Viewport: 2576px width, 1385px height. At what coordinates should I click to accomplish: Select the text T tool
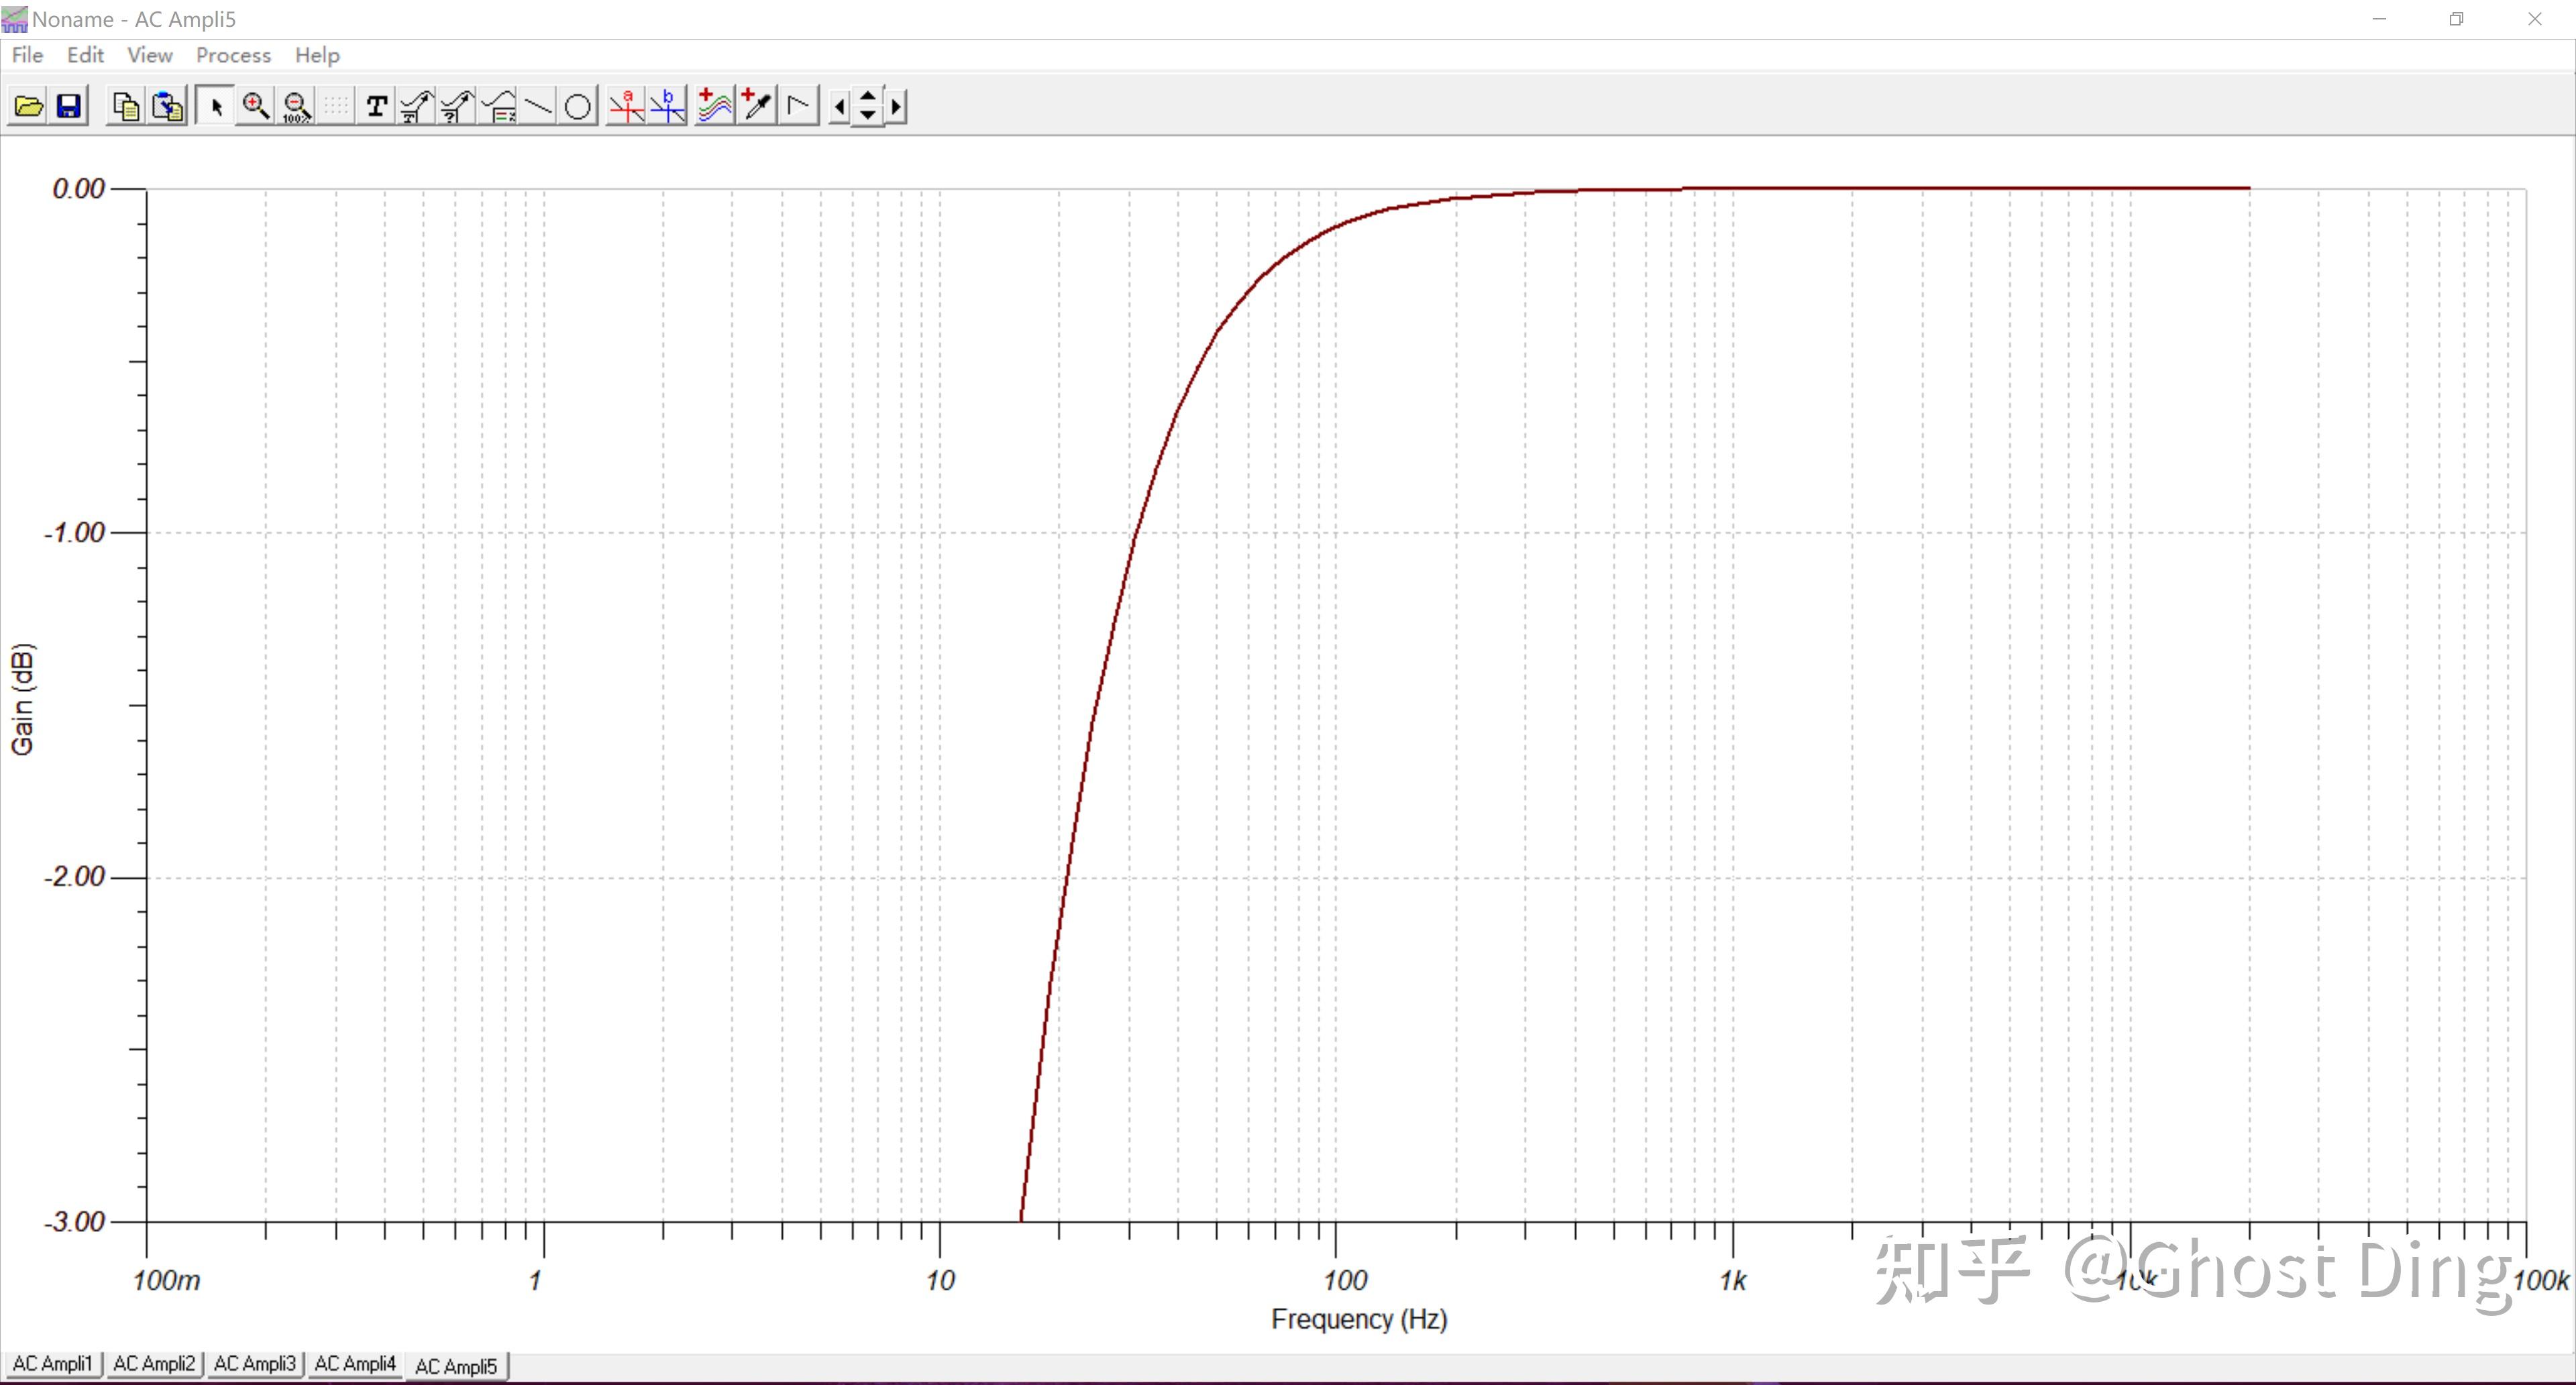coord(376,106)
